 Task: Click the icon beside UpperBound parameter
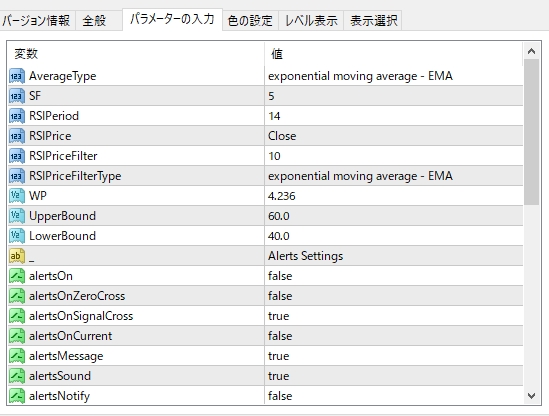click(x=17, y=216)
